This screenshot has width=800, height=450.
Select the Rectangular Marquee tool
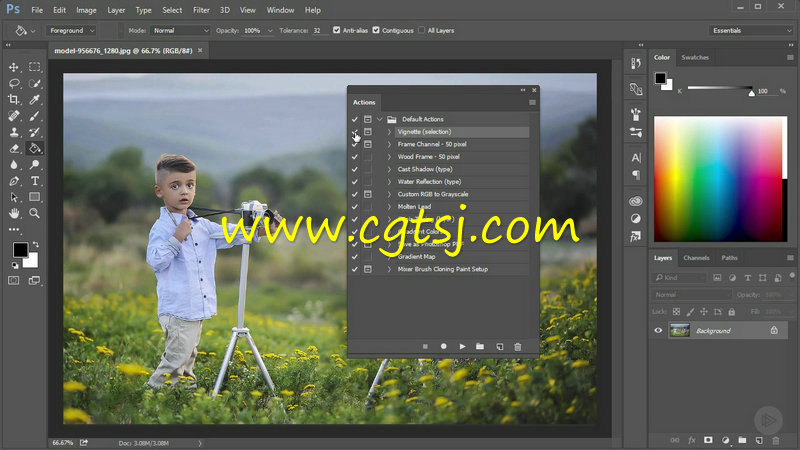pos(34,67)
